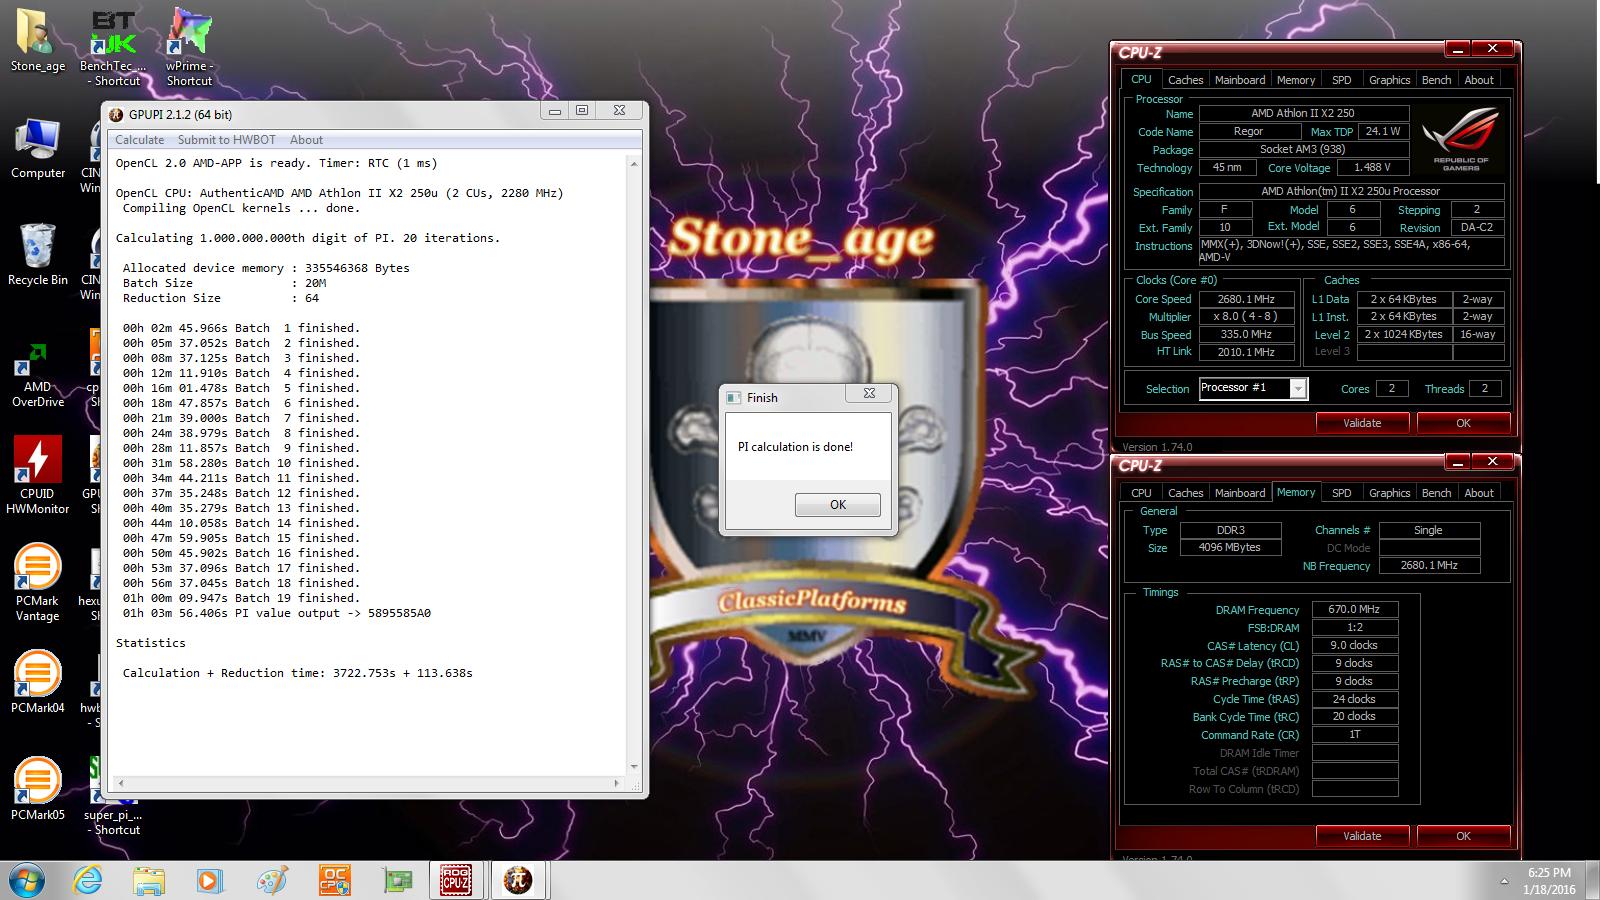Click OK in the lower CPU-Z window
The height and width of the screenshot is (900, 1600).
1463,836
